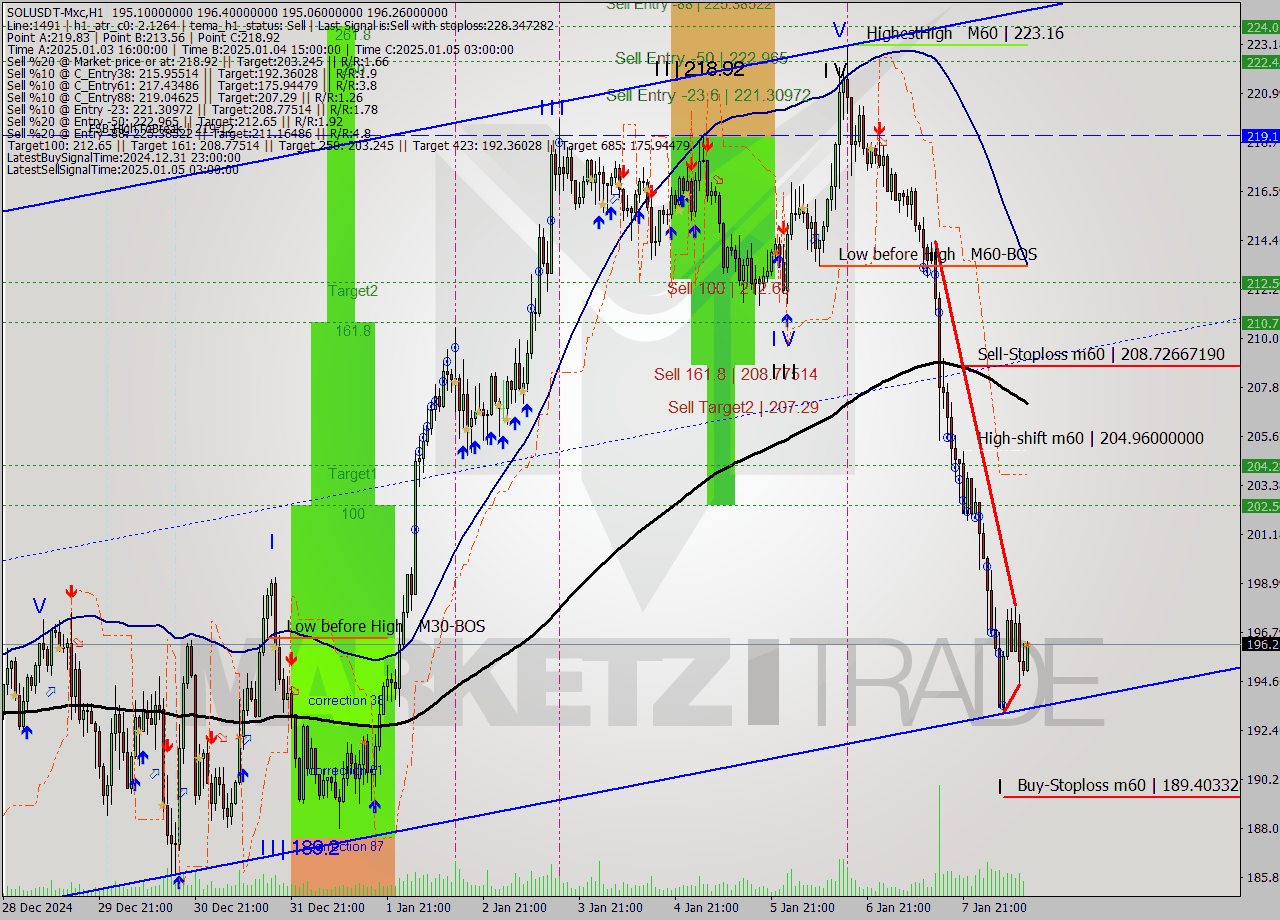Click the Sell 161.8 | 208.77514 label
The image size is (1280, 920).
pyautogui.click(x=735, y=374)
